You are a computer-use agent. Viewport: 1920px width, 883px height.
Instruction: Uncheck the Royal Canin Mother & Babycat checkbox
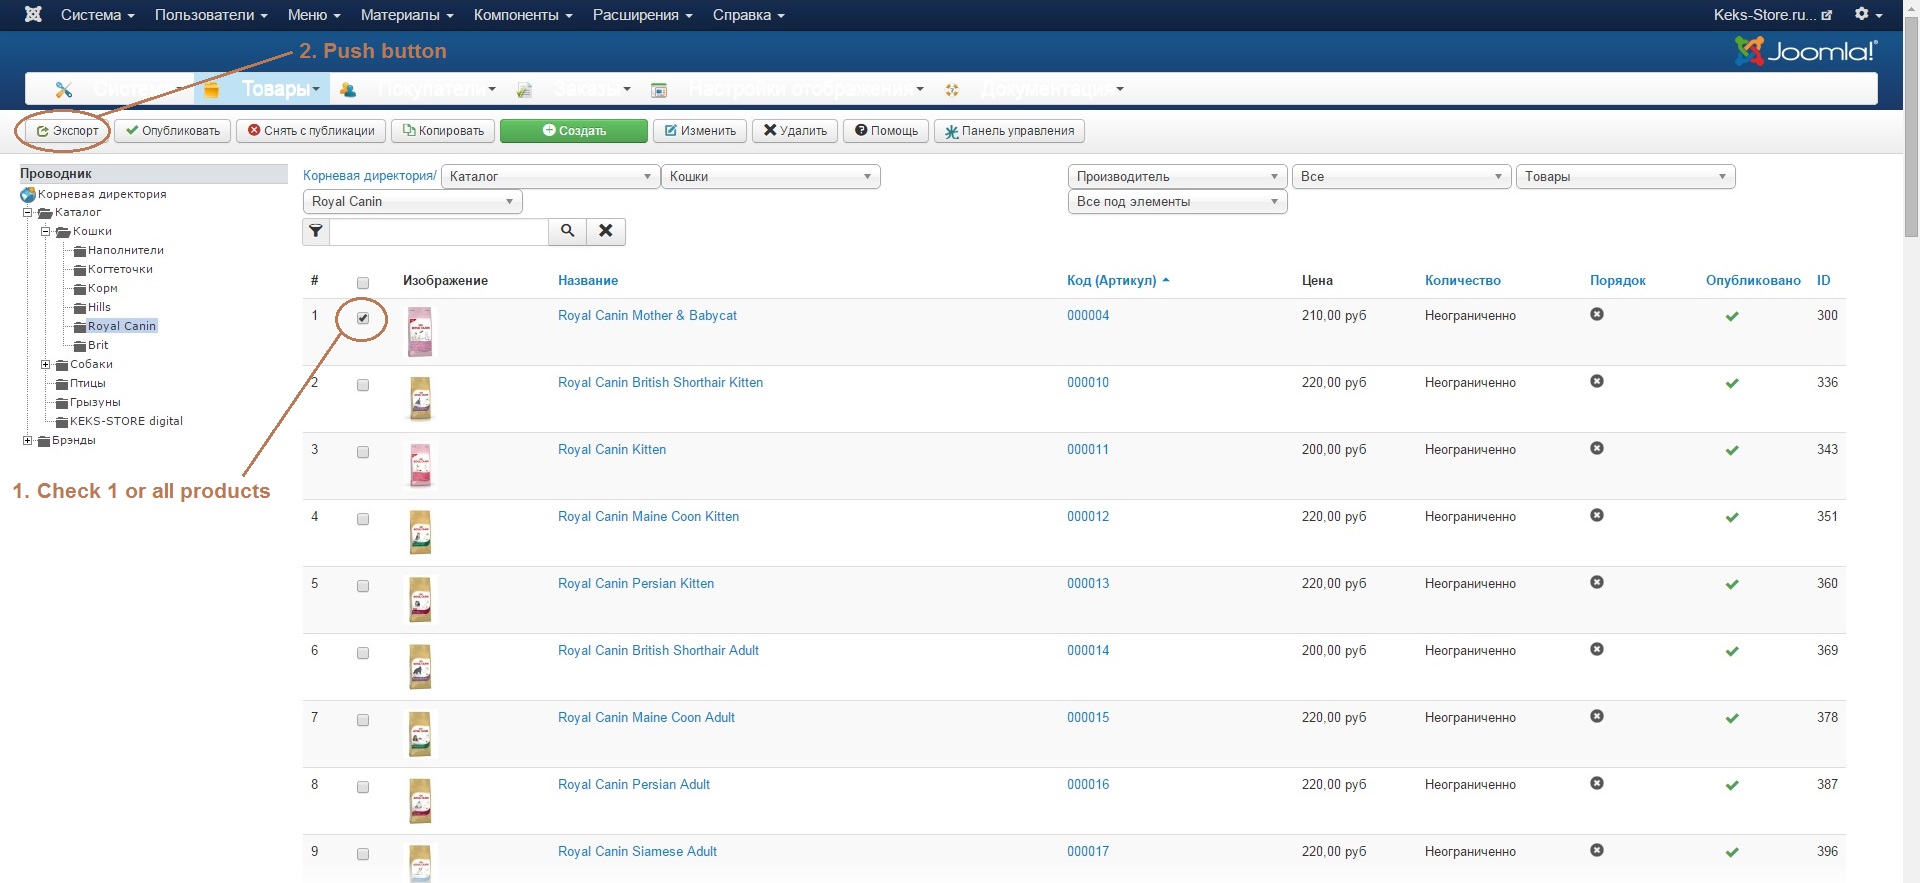point(363,318)
